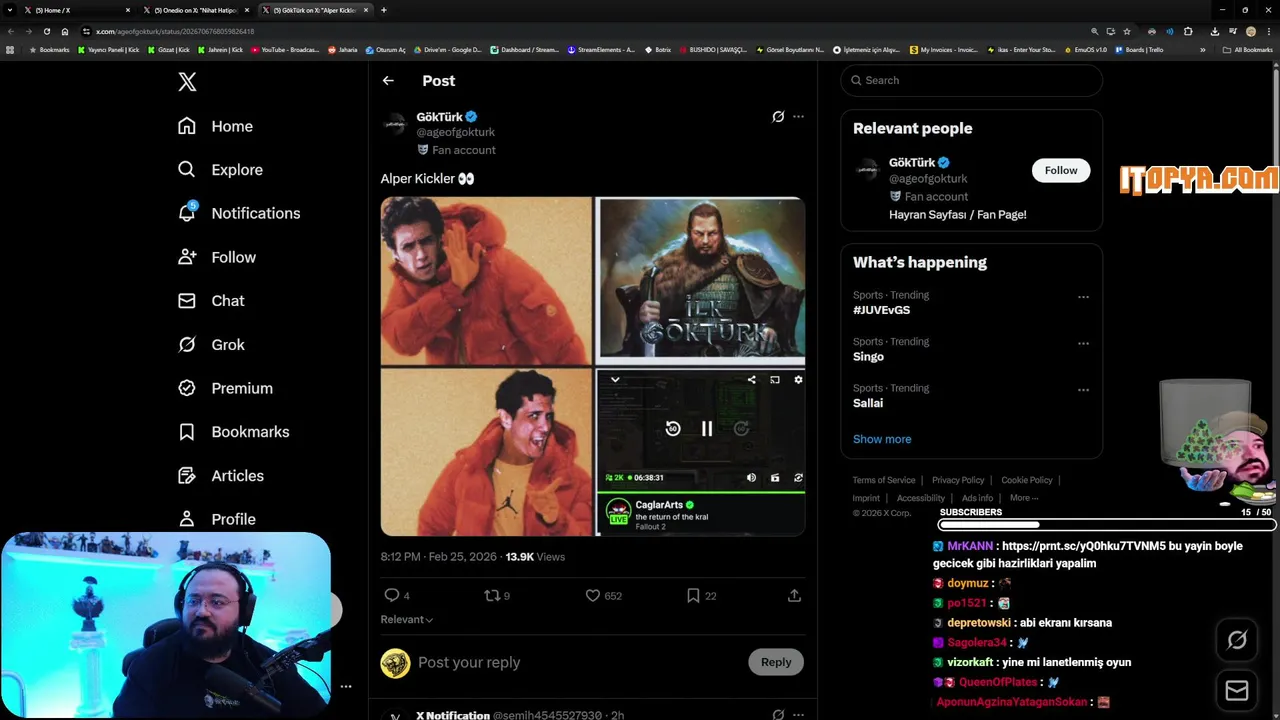
Task: Open the All Bookmarks folder
Action: tap(1247, 49)
